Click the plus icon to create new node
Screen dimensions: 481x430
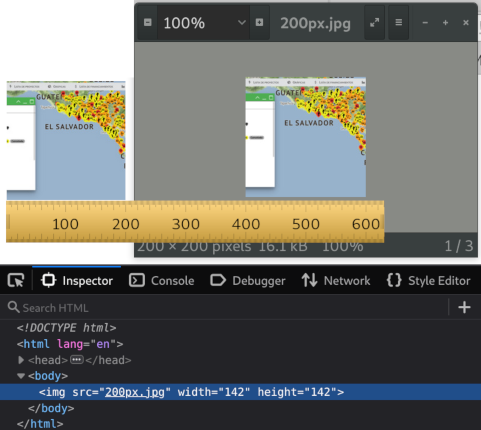[464, 307]
